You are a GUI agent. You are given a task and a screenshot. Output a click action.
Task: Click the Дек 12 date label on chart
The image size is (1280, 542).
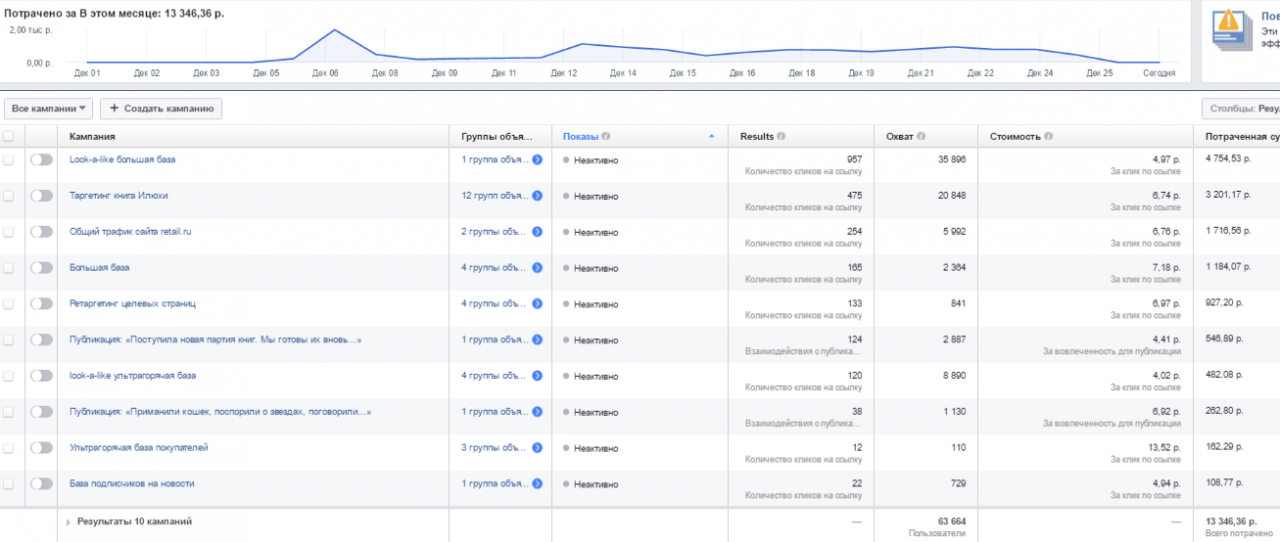pos(564,73)
